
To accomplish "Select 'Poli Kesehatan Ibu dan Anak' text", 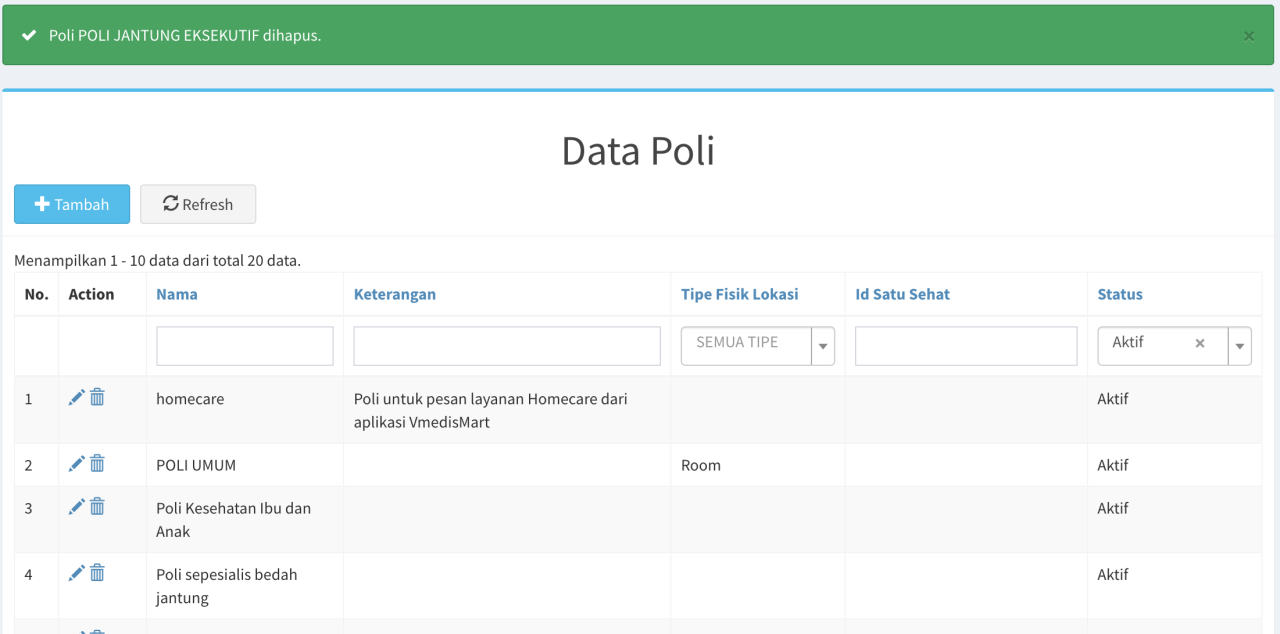I will click(x=233, y=520).
